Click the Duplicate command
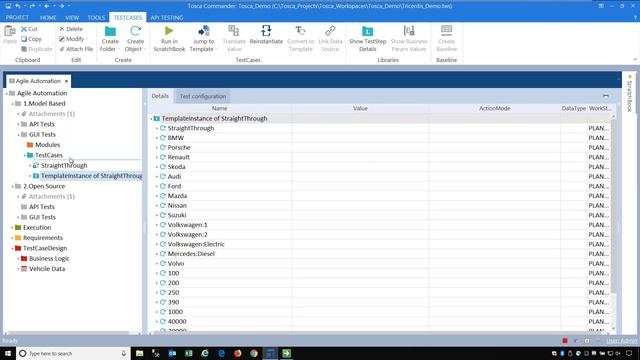Image resolution: width=640 pixels, height=360 pixels. coord(37,49)
